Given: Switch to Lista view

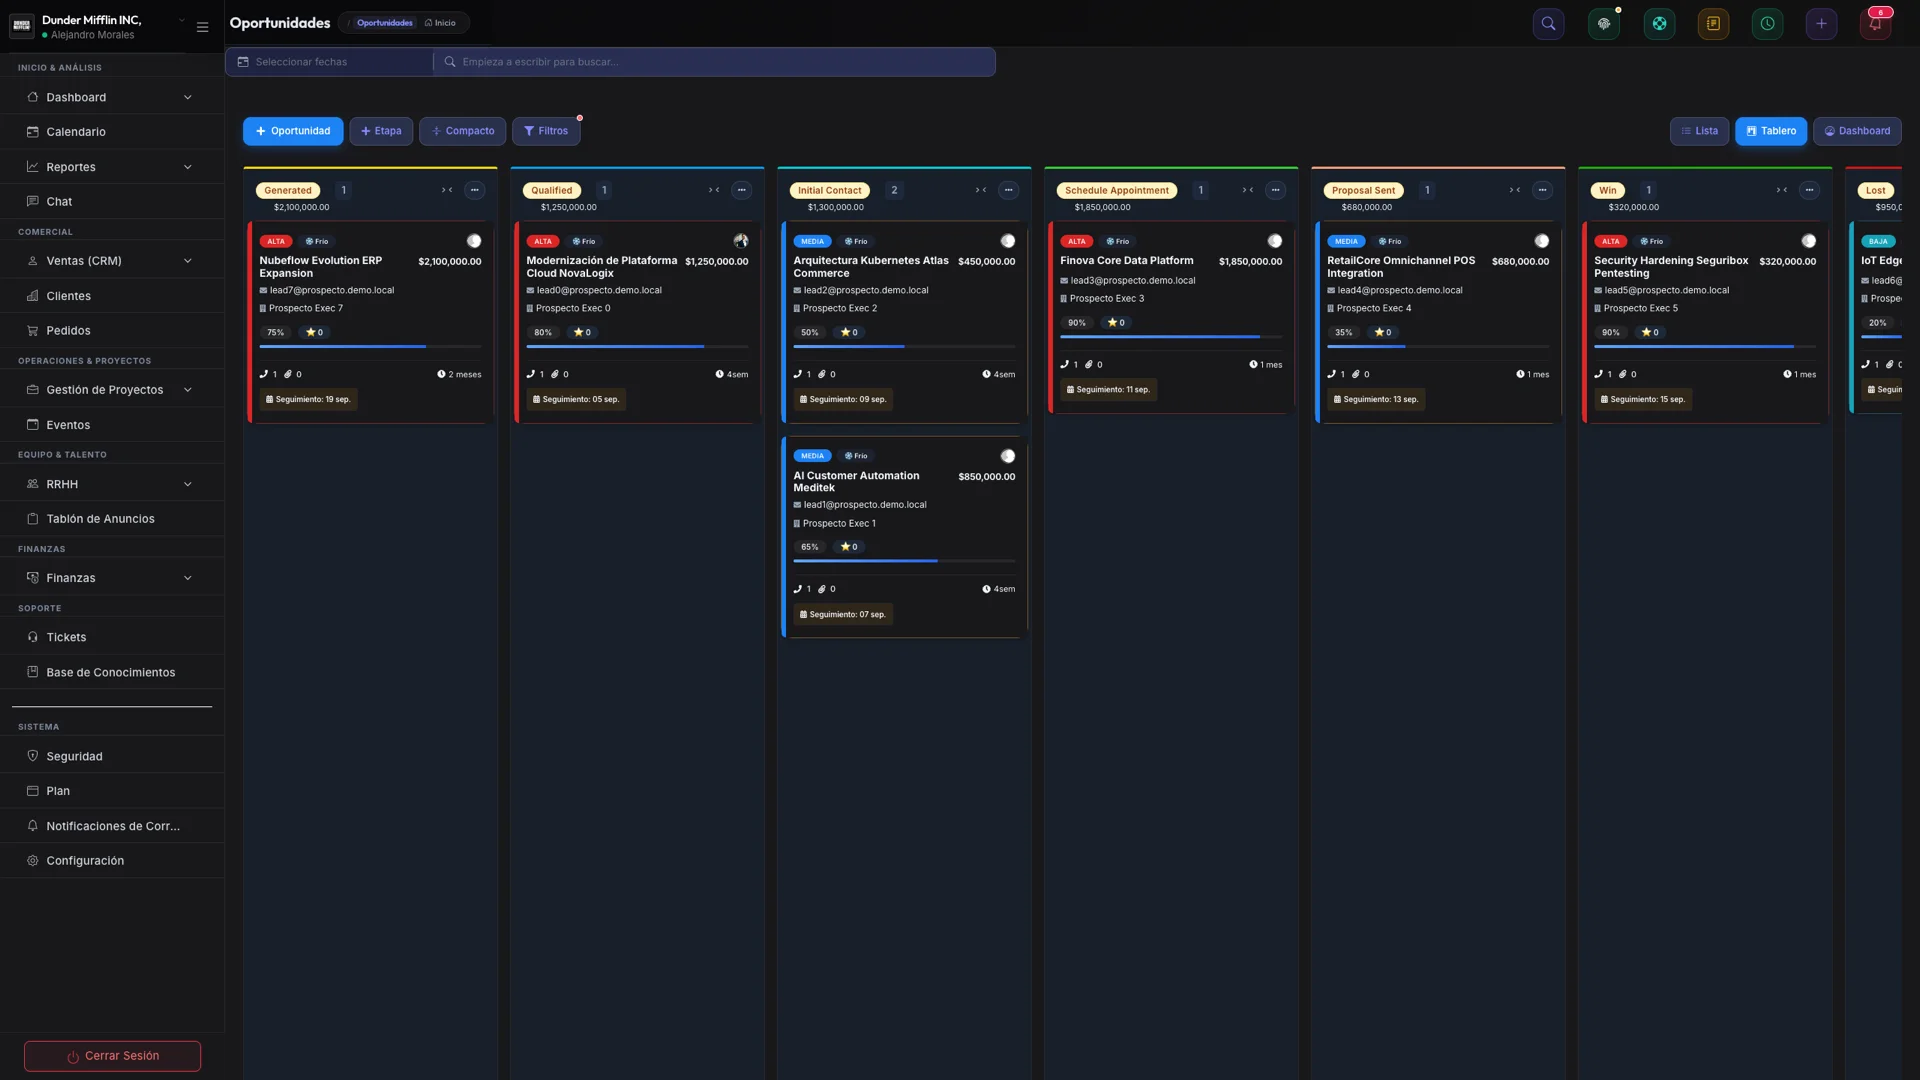Looking at the screenshot, I should tap(1699, 131).
